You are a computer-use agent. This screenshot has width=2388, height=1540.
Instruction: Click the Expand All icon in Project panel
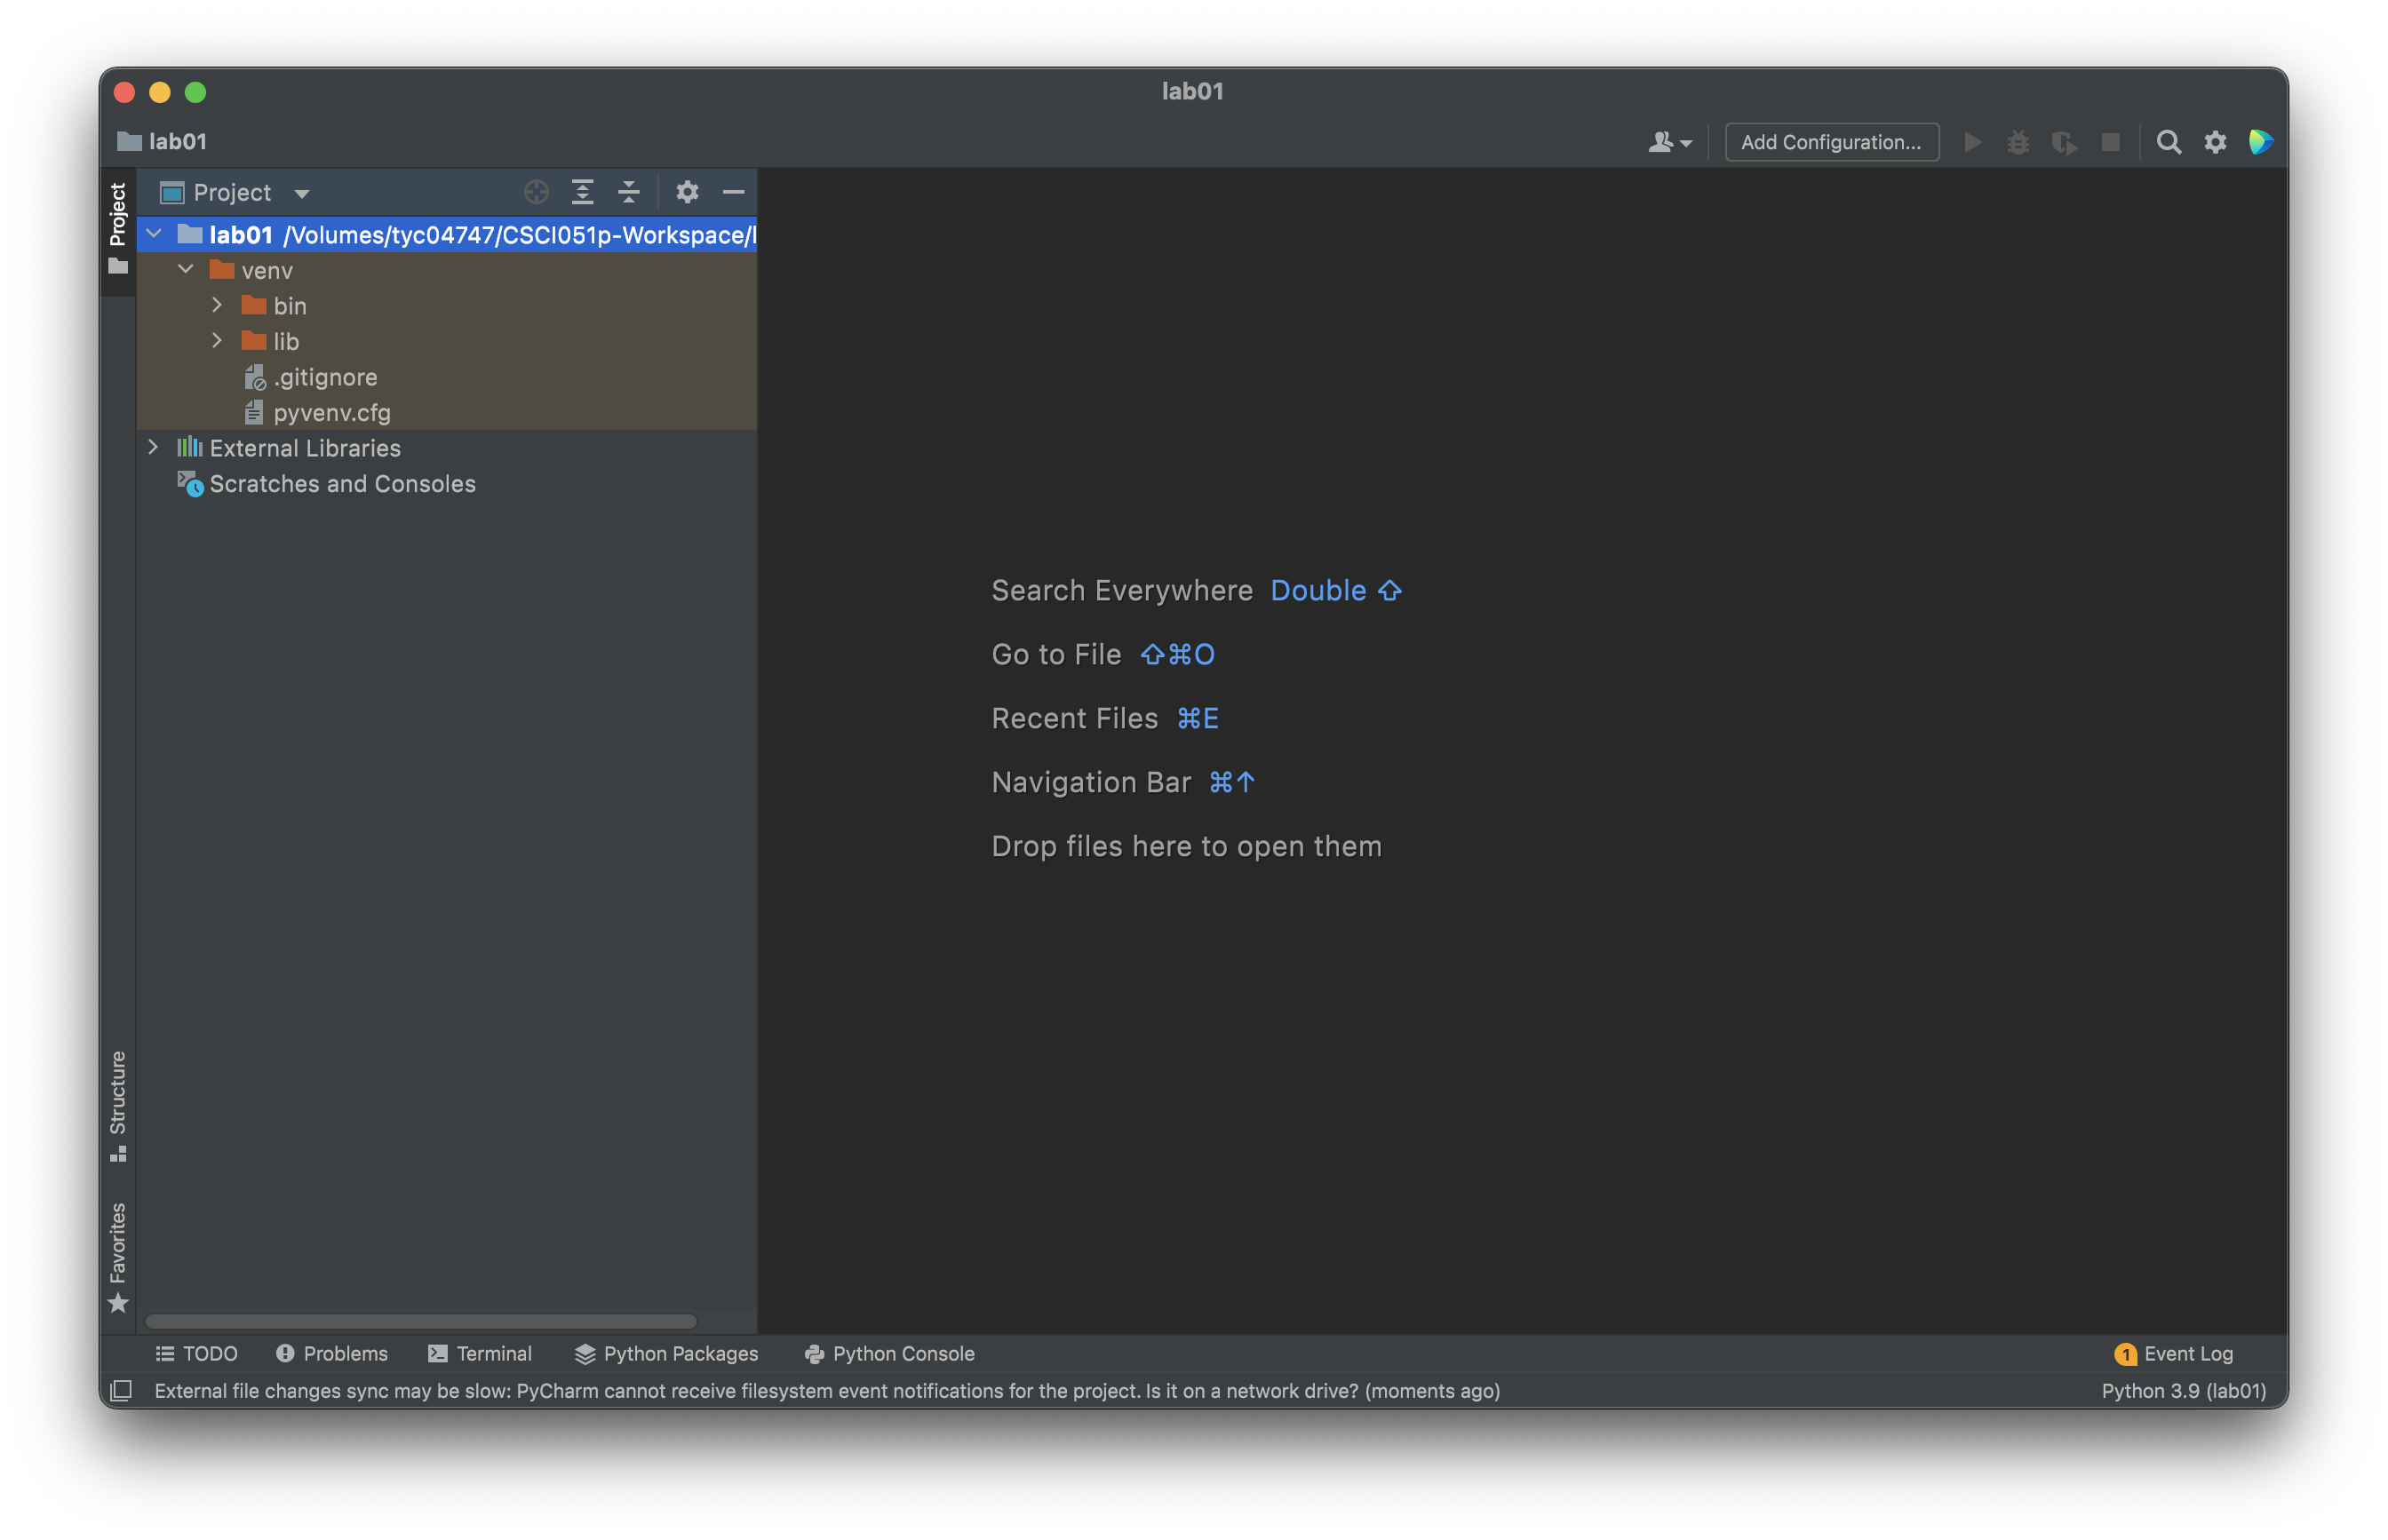pyautogui.click(x=582, y=192)
